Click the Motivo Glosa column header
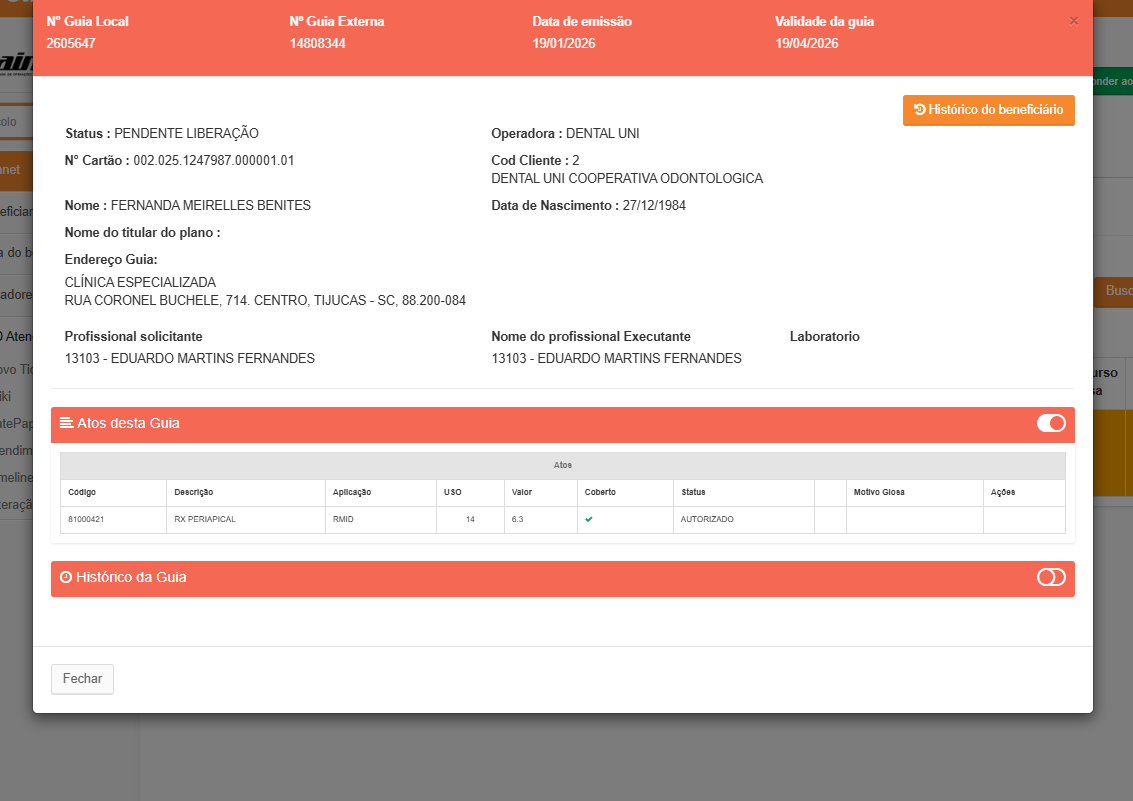 point(879,492)
